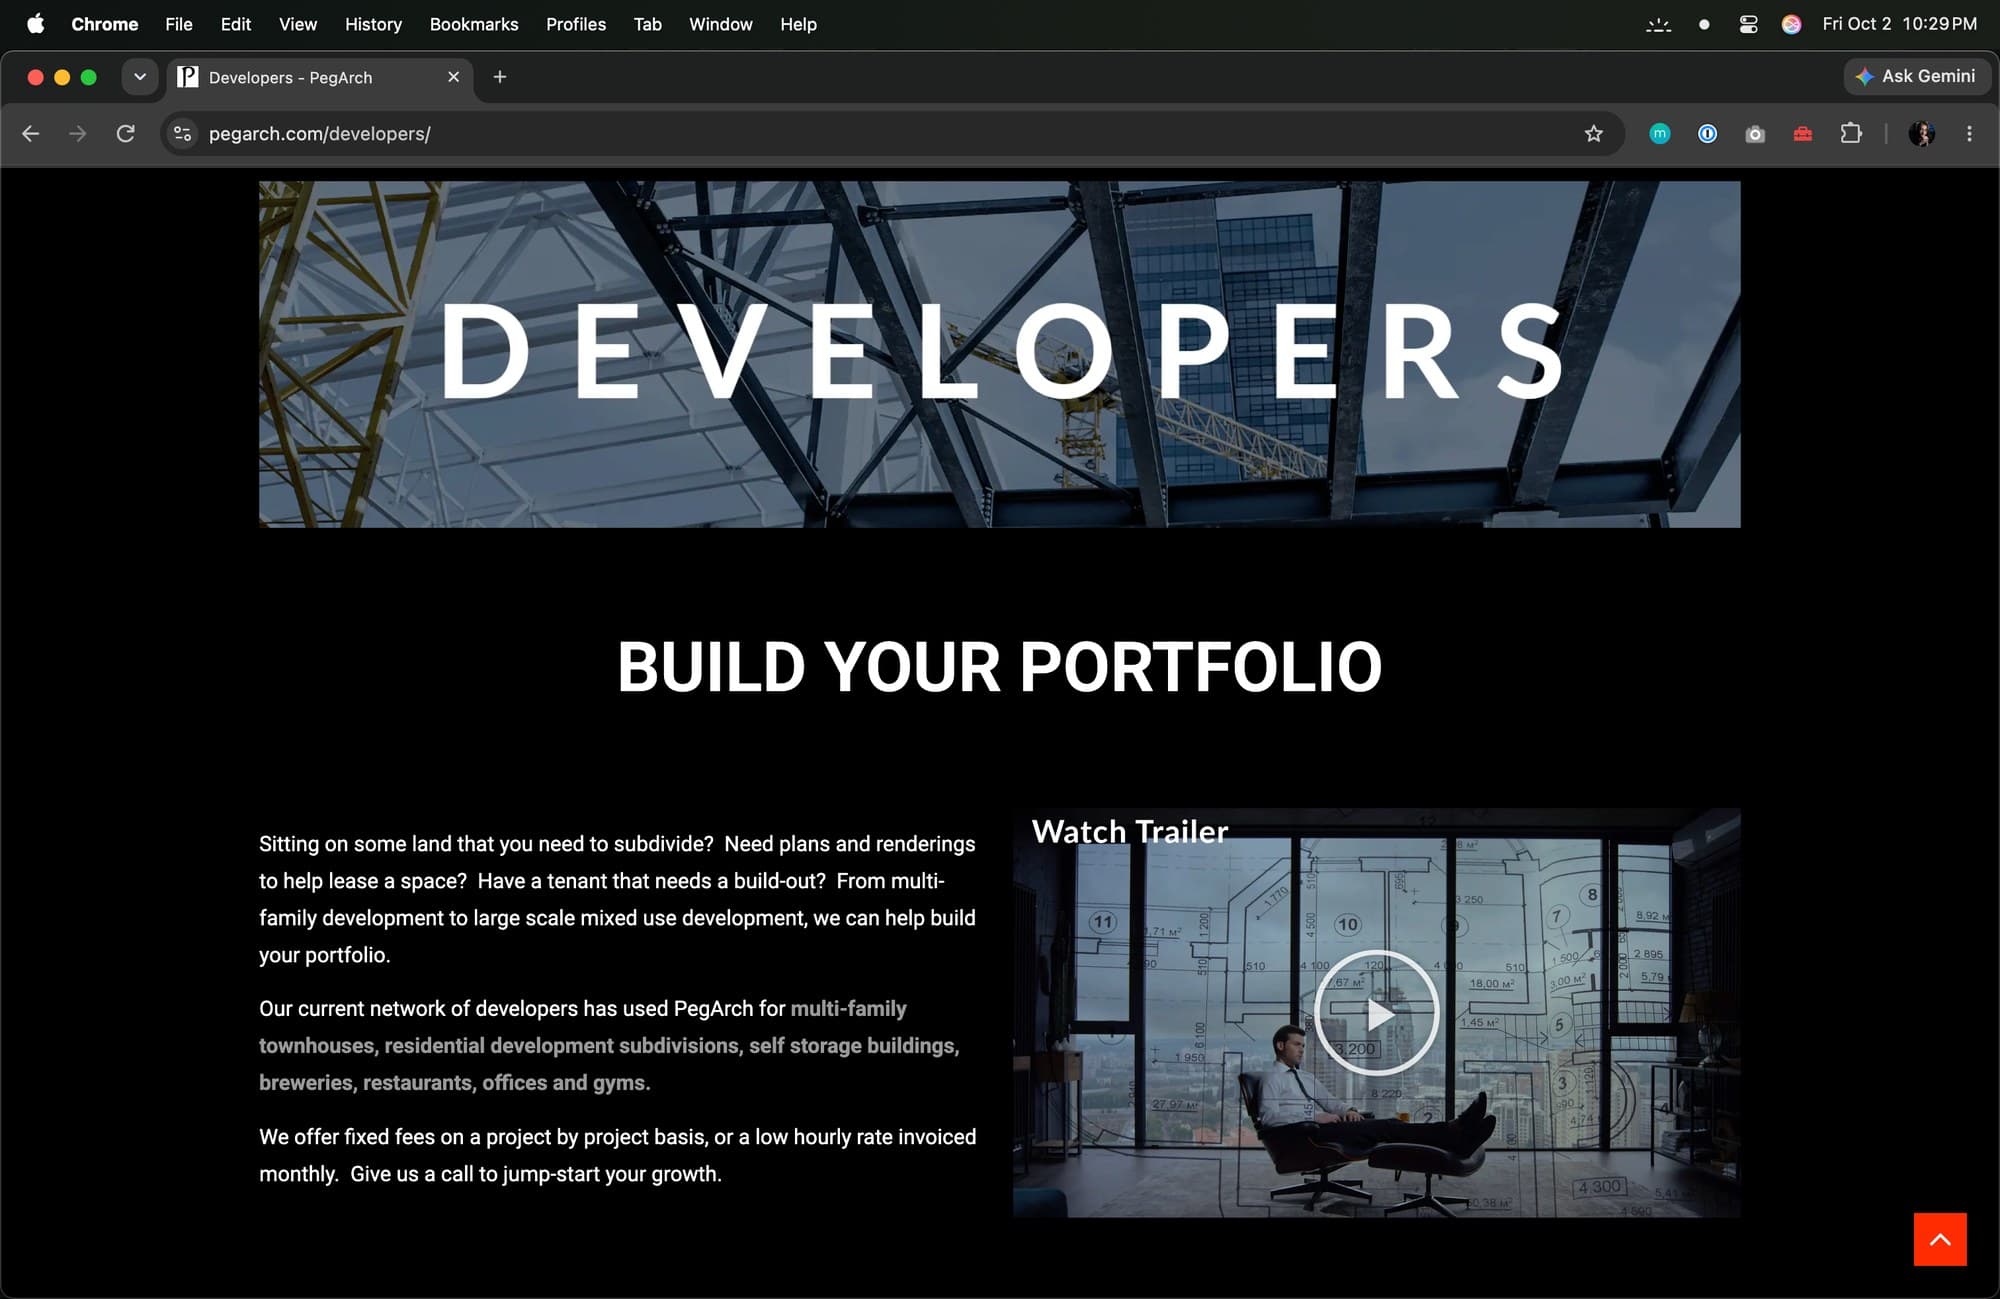Click the Control Center menu bar icon
Image resolution: width=2000 pixels, height=1299 pixels.
click(x=1748, y=24)
